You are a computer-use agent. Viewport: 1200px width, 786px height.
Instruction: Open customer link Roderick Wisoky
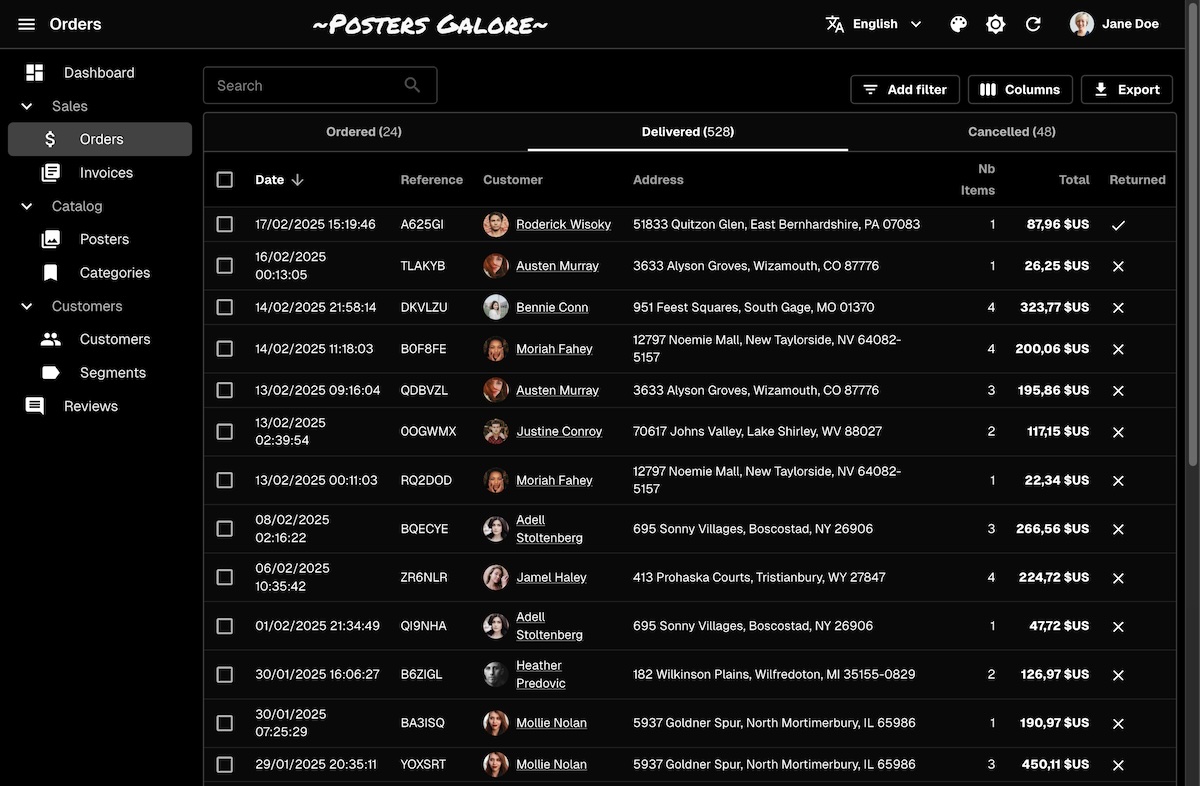(563, 225)
